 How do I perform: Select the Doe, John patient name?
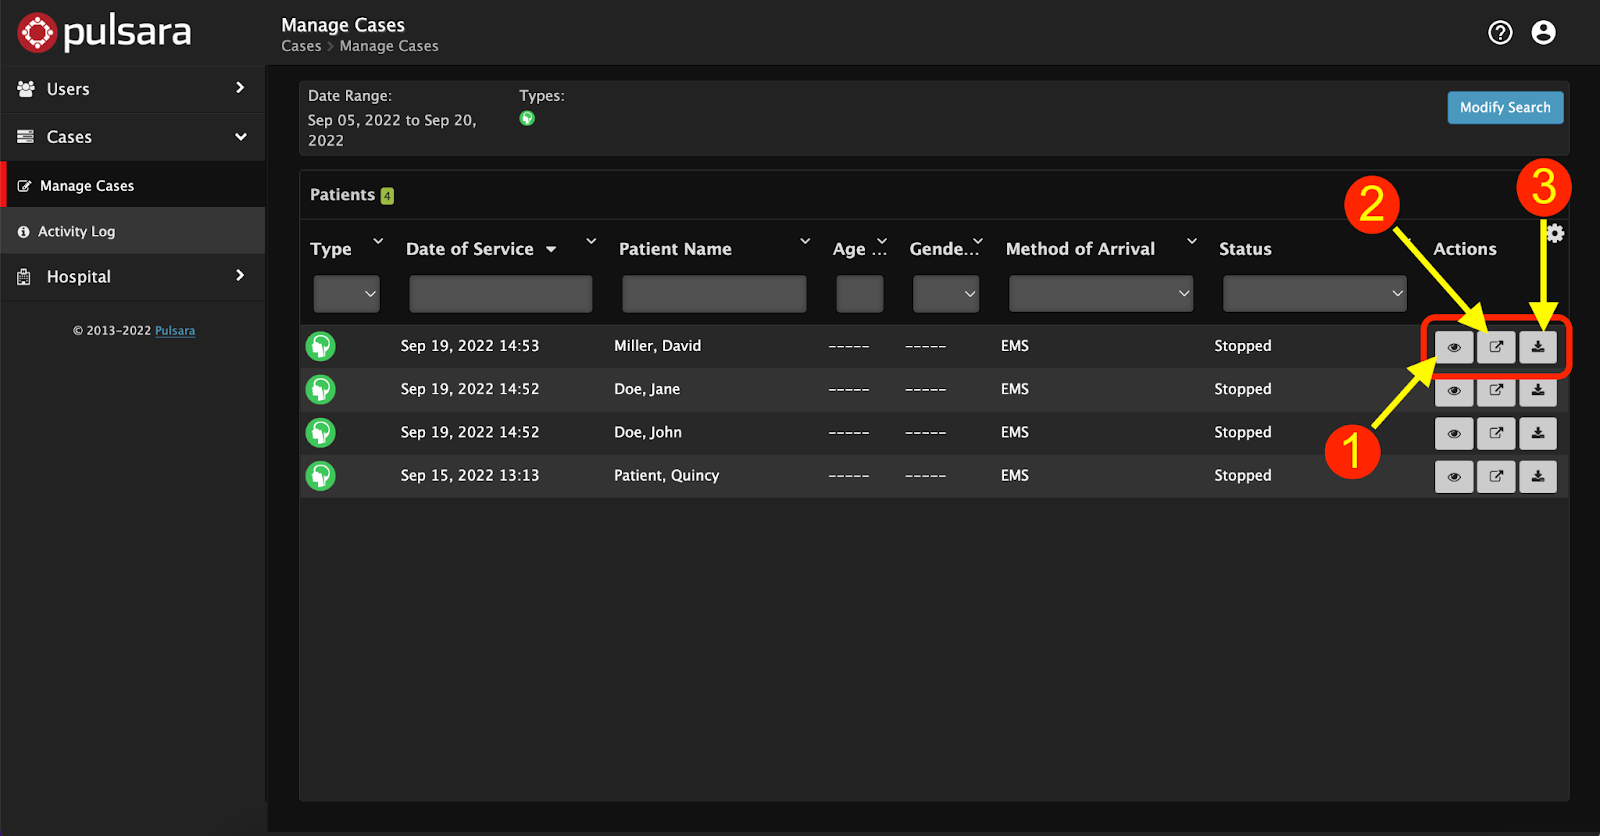(648, 432)
